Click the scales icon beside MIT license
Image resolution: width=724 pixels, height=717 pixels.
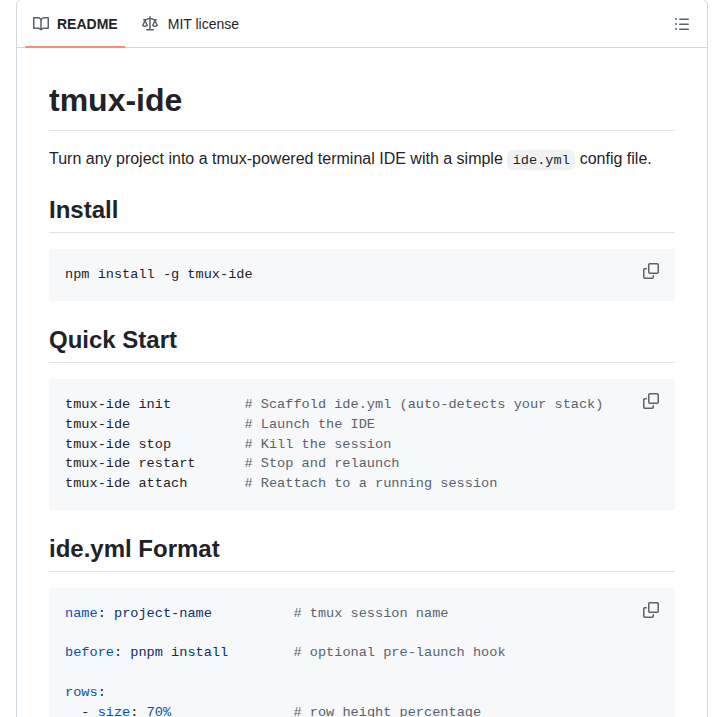[150, 24]
